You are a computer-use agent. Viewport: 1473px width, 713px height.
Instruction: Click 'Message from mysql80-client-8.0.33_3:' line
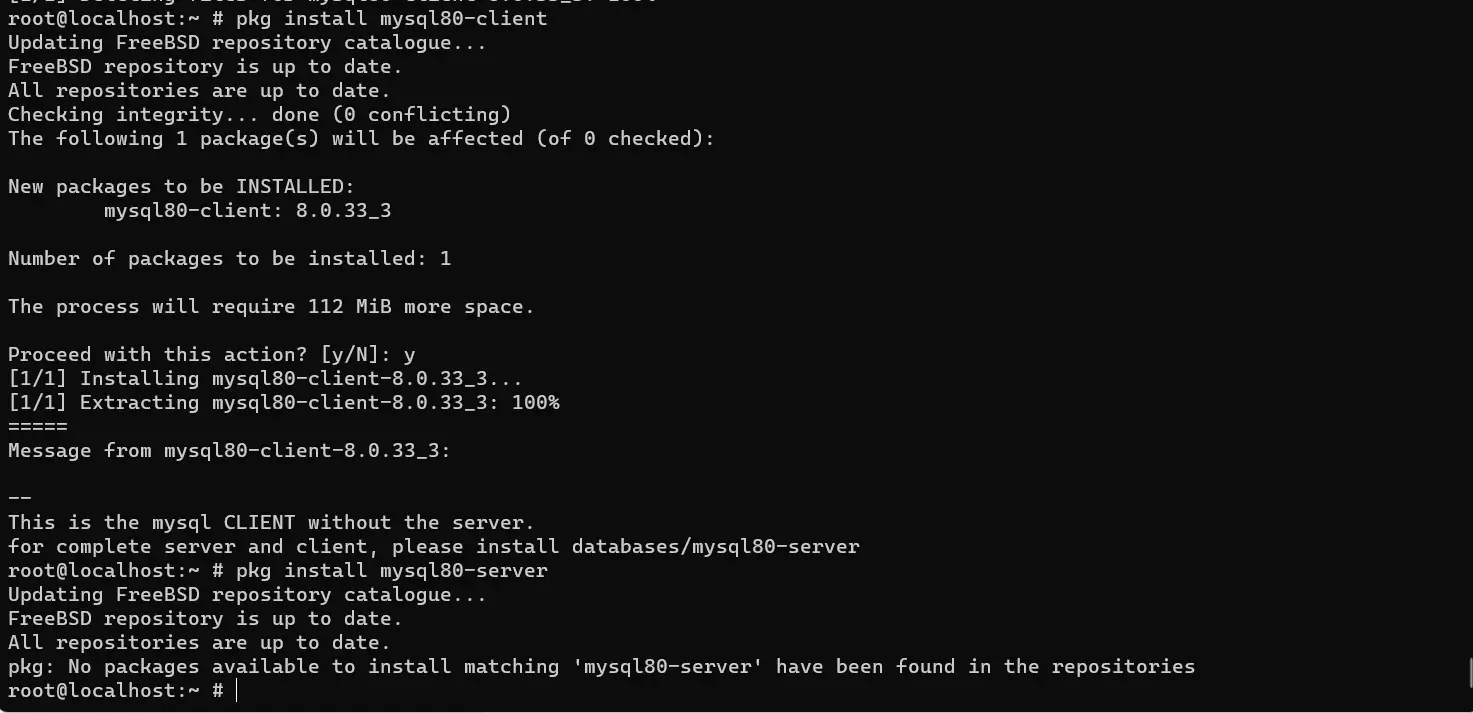click(229, 450)
